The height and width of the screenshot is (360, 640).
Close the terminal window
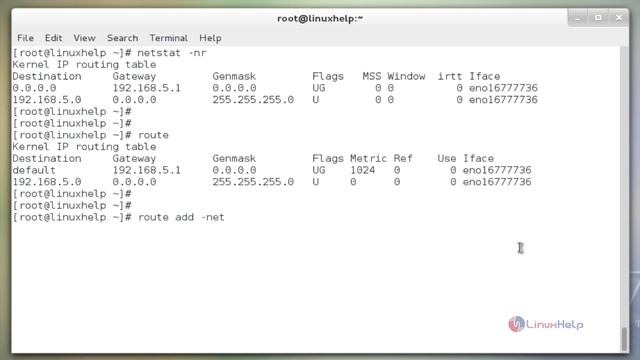click(619, 18)
